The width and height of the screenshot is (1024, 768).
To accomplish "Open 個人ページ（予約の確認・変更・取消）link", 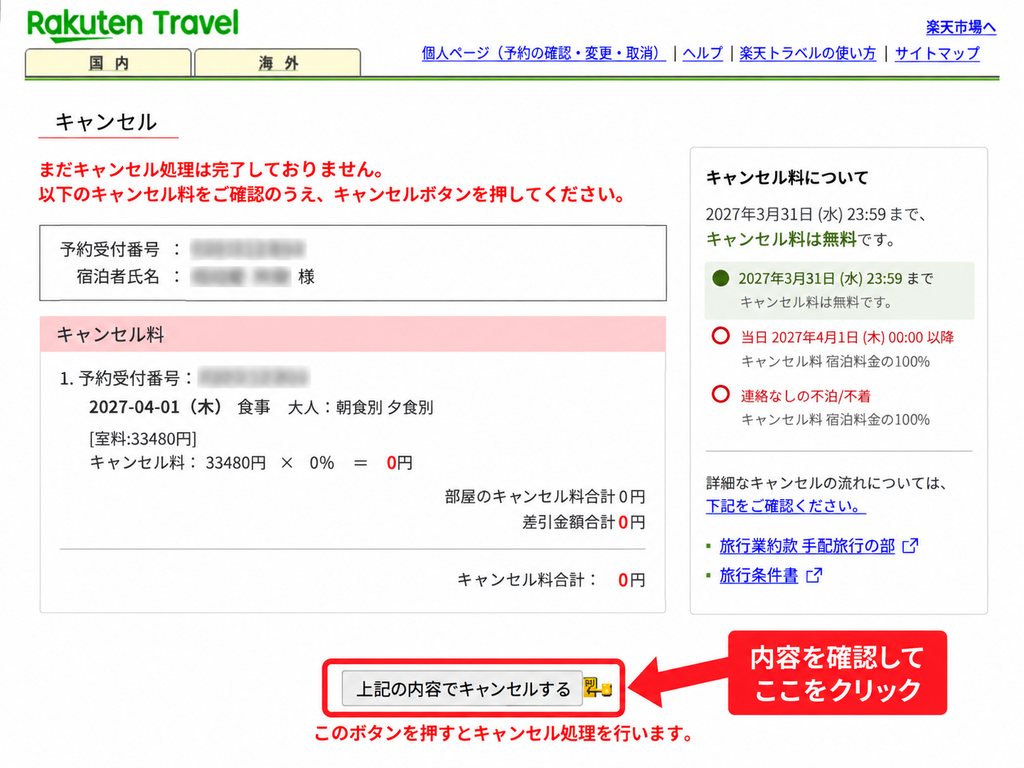I will (x=543, y=54).
